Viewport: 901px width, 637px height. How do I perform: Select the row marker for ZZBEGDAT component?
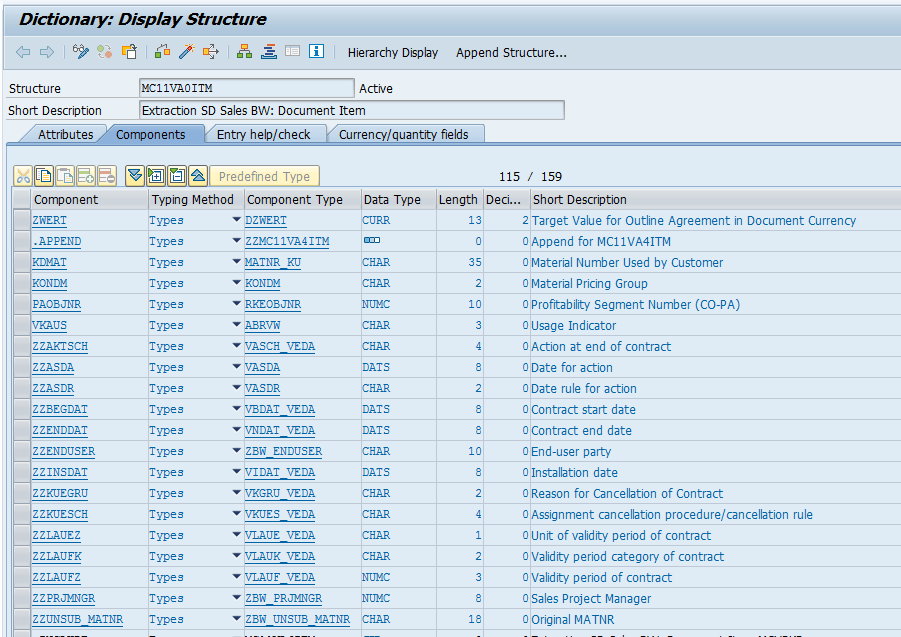point(20,409)
